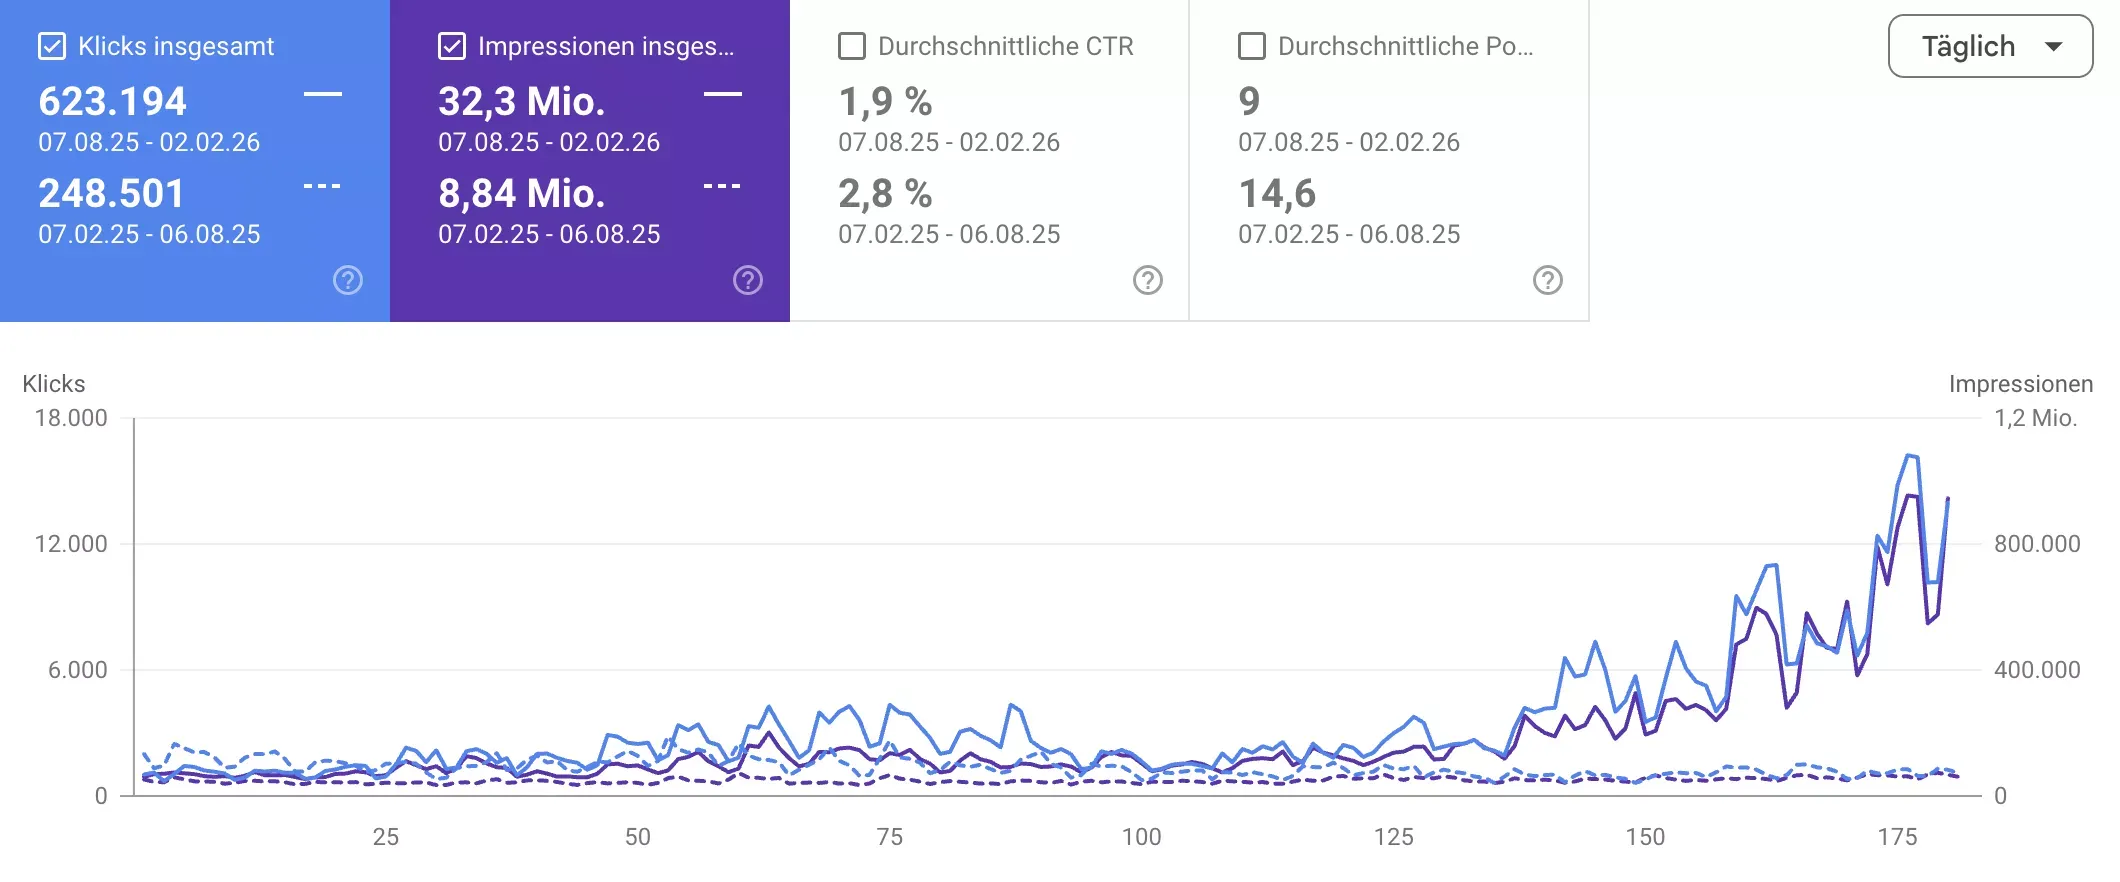
Task: Click the help icon on Impressionen card
Action: tap(748, 281)
